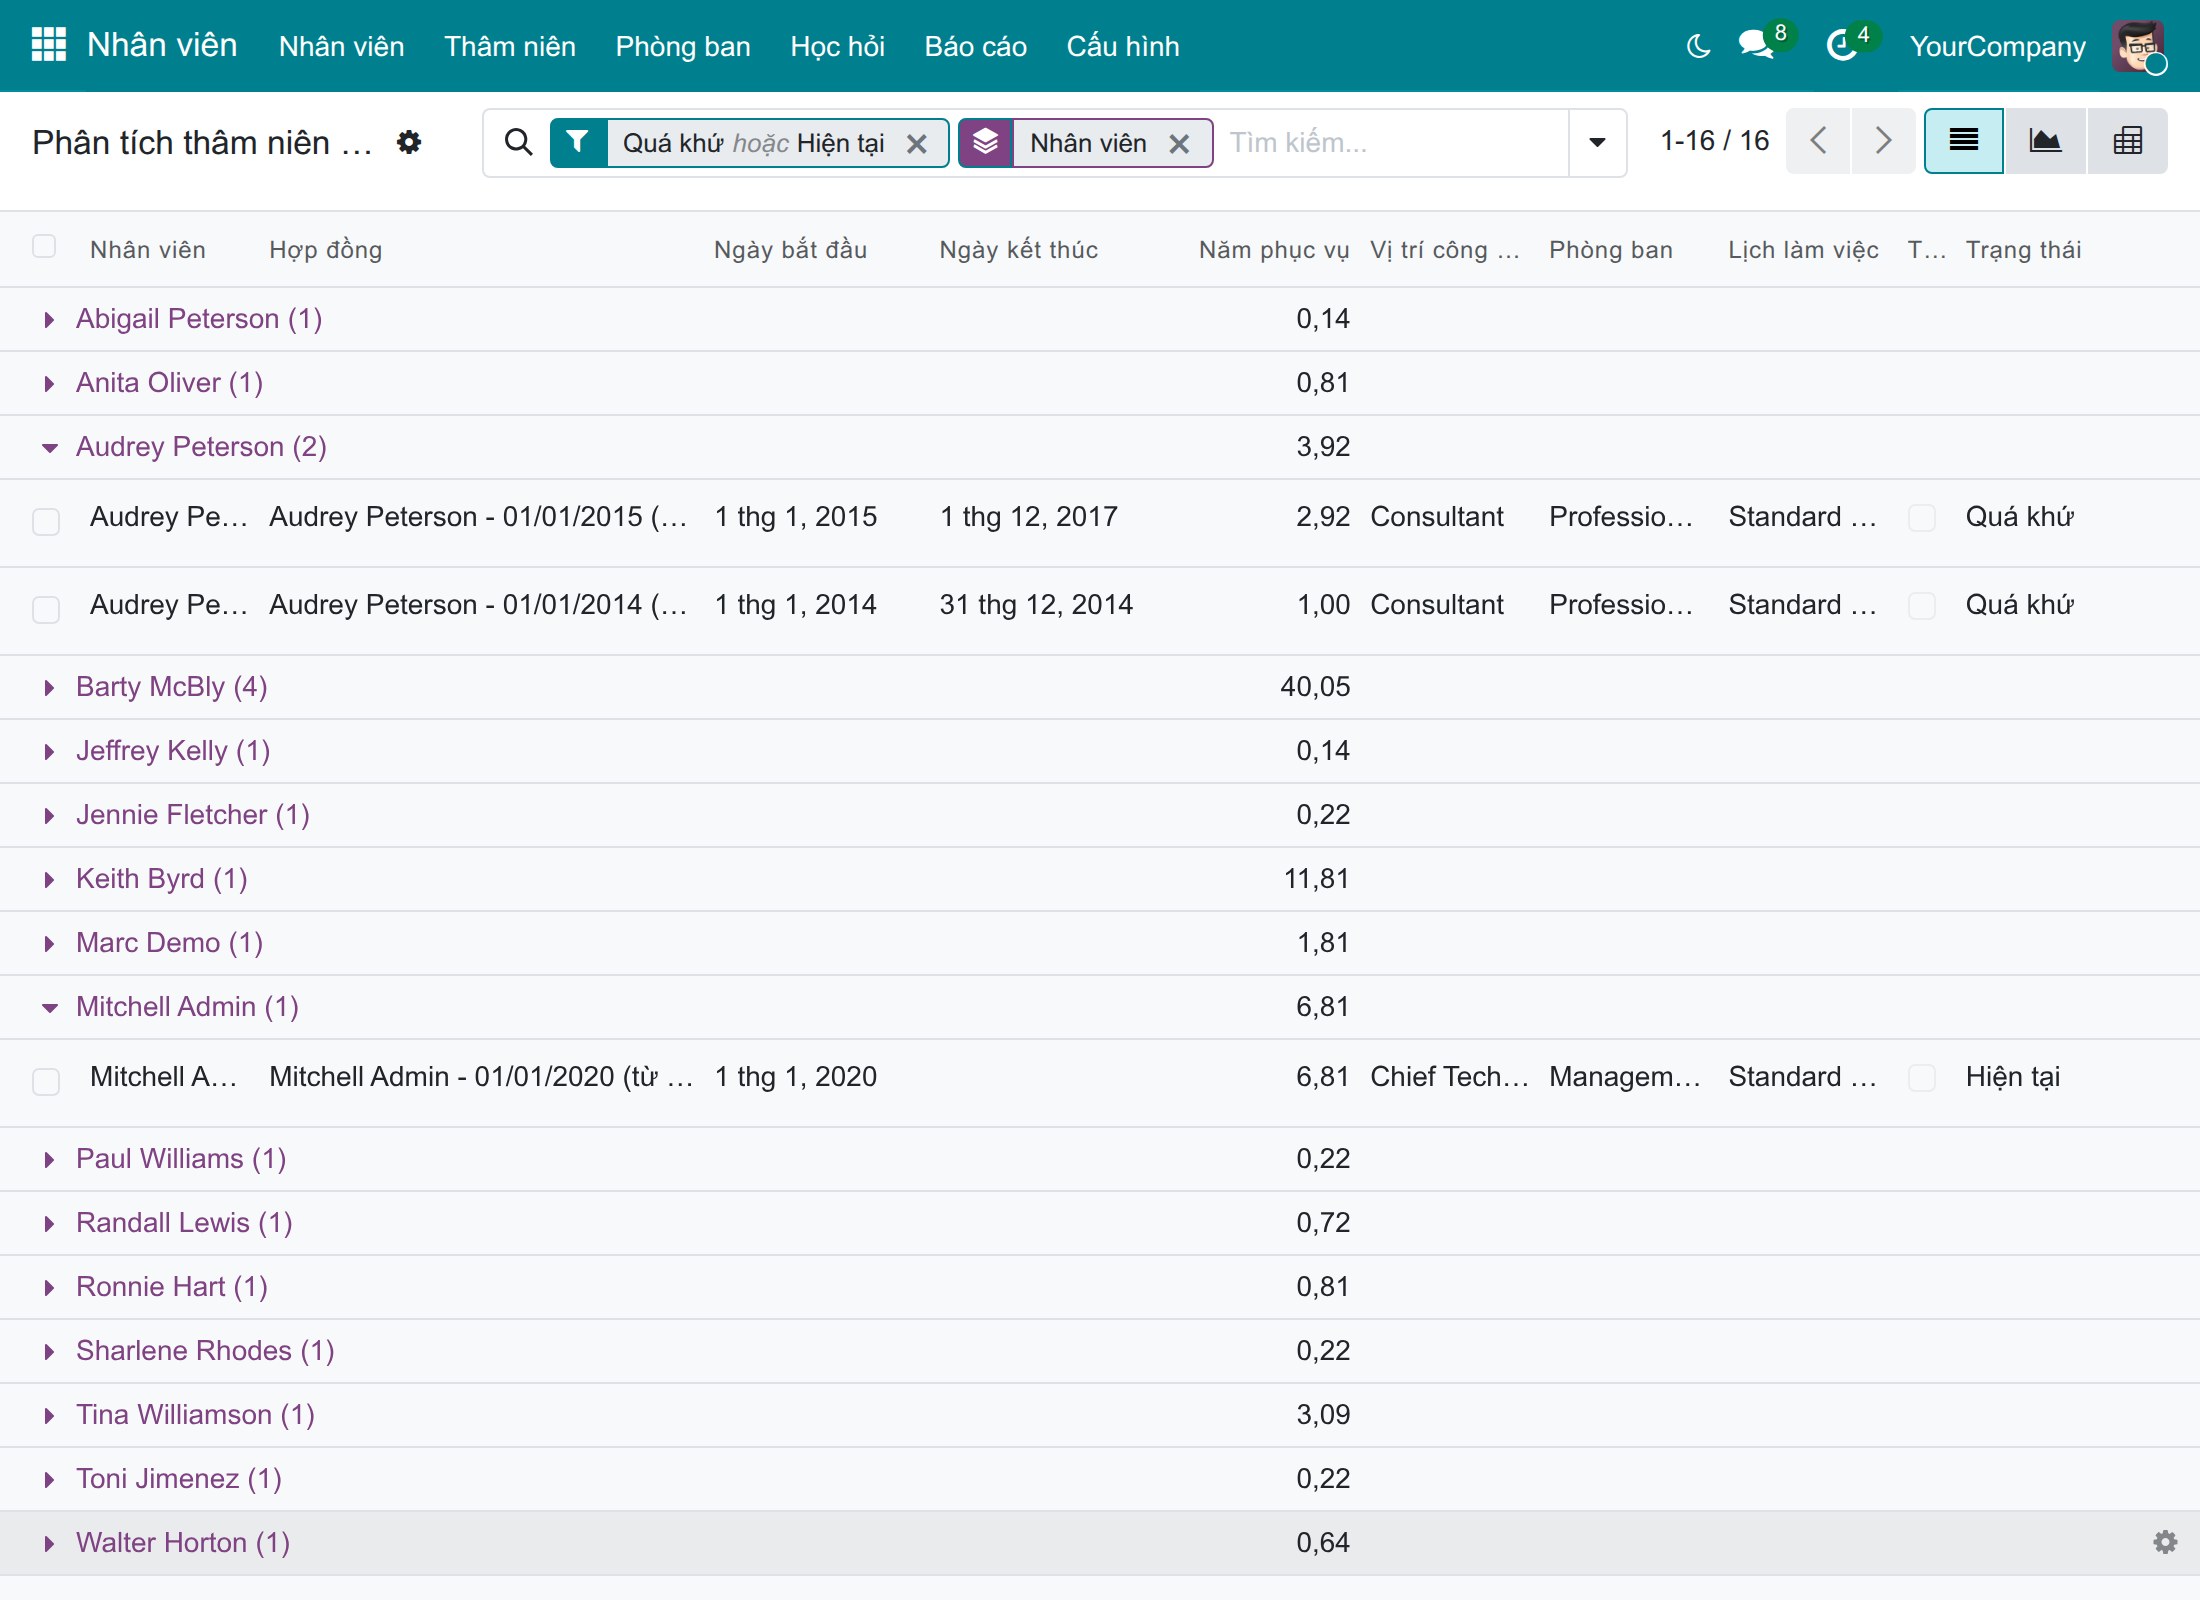Screen dimensions: 2200x1600
Task: Open the activities clock icon
Action: coord(1841,45)
